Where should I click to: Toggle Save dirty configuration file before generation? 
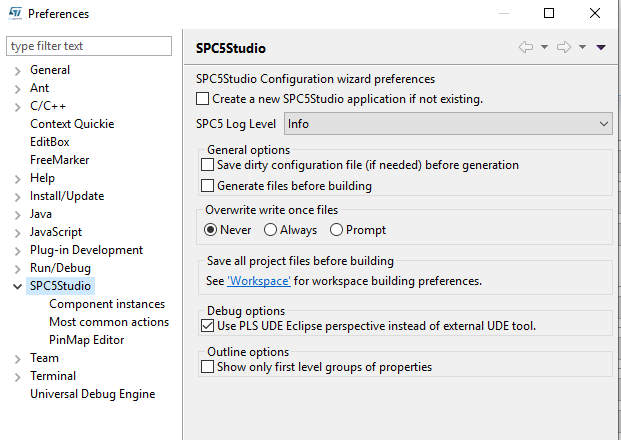208,165
